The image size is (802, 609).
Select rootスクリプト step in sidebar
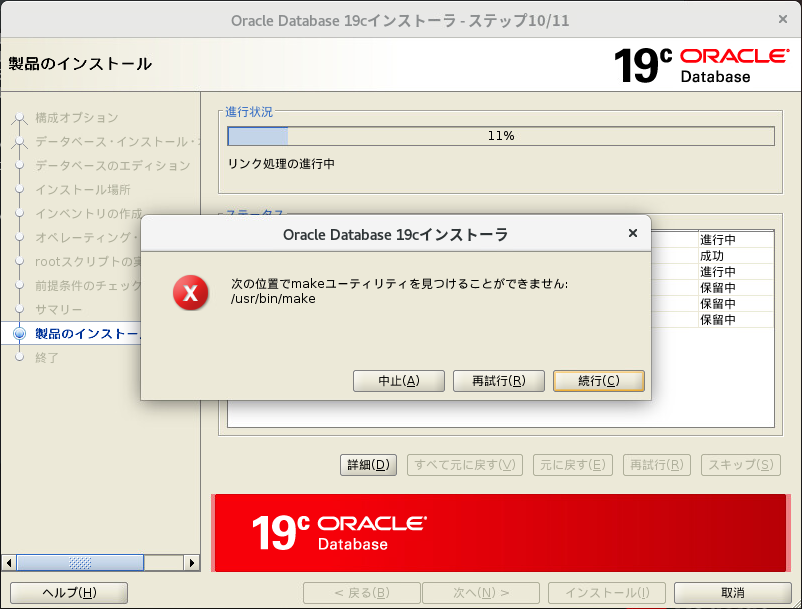pos(87,262)
